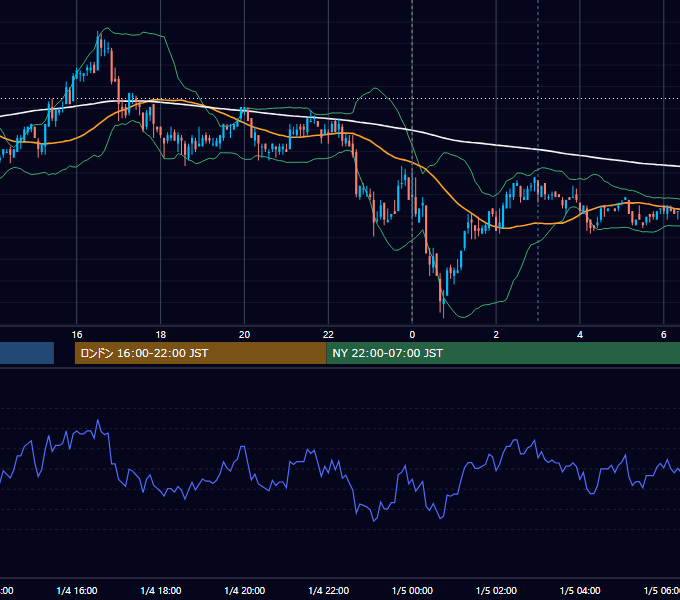Click the ロンドン 16:00-22:00 JST session bar
The width and height of the screenshot is (680, 600).
[x=200, y=353]
